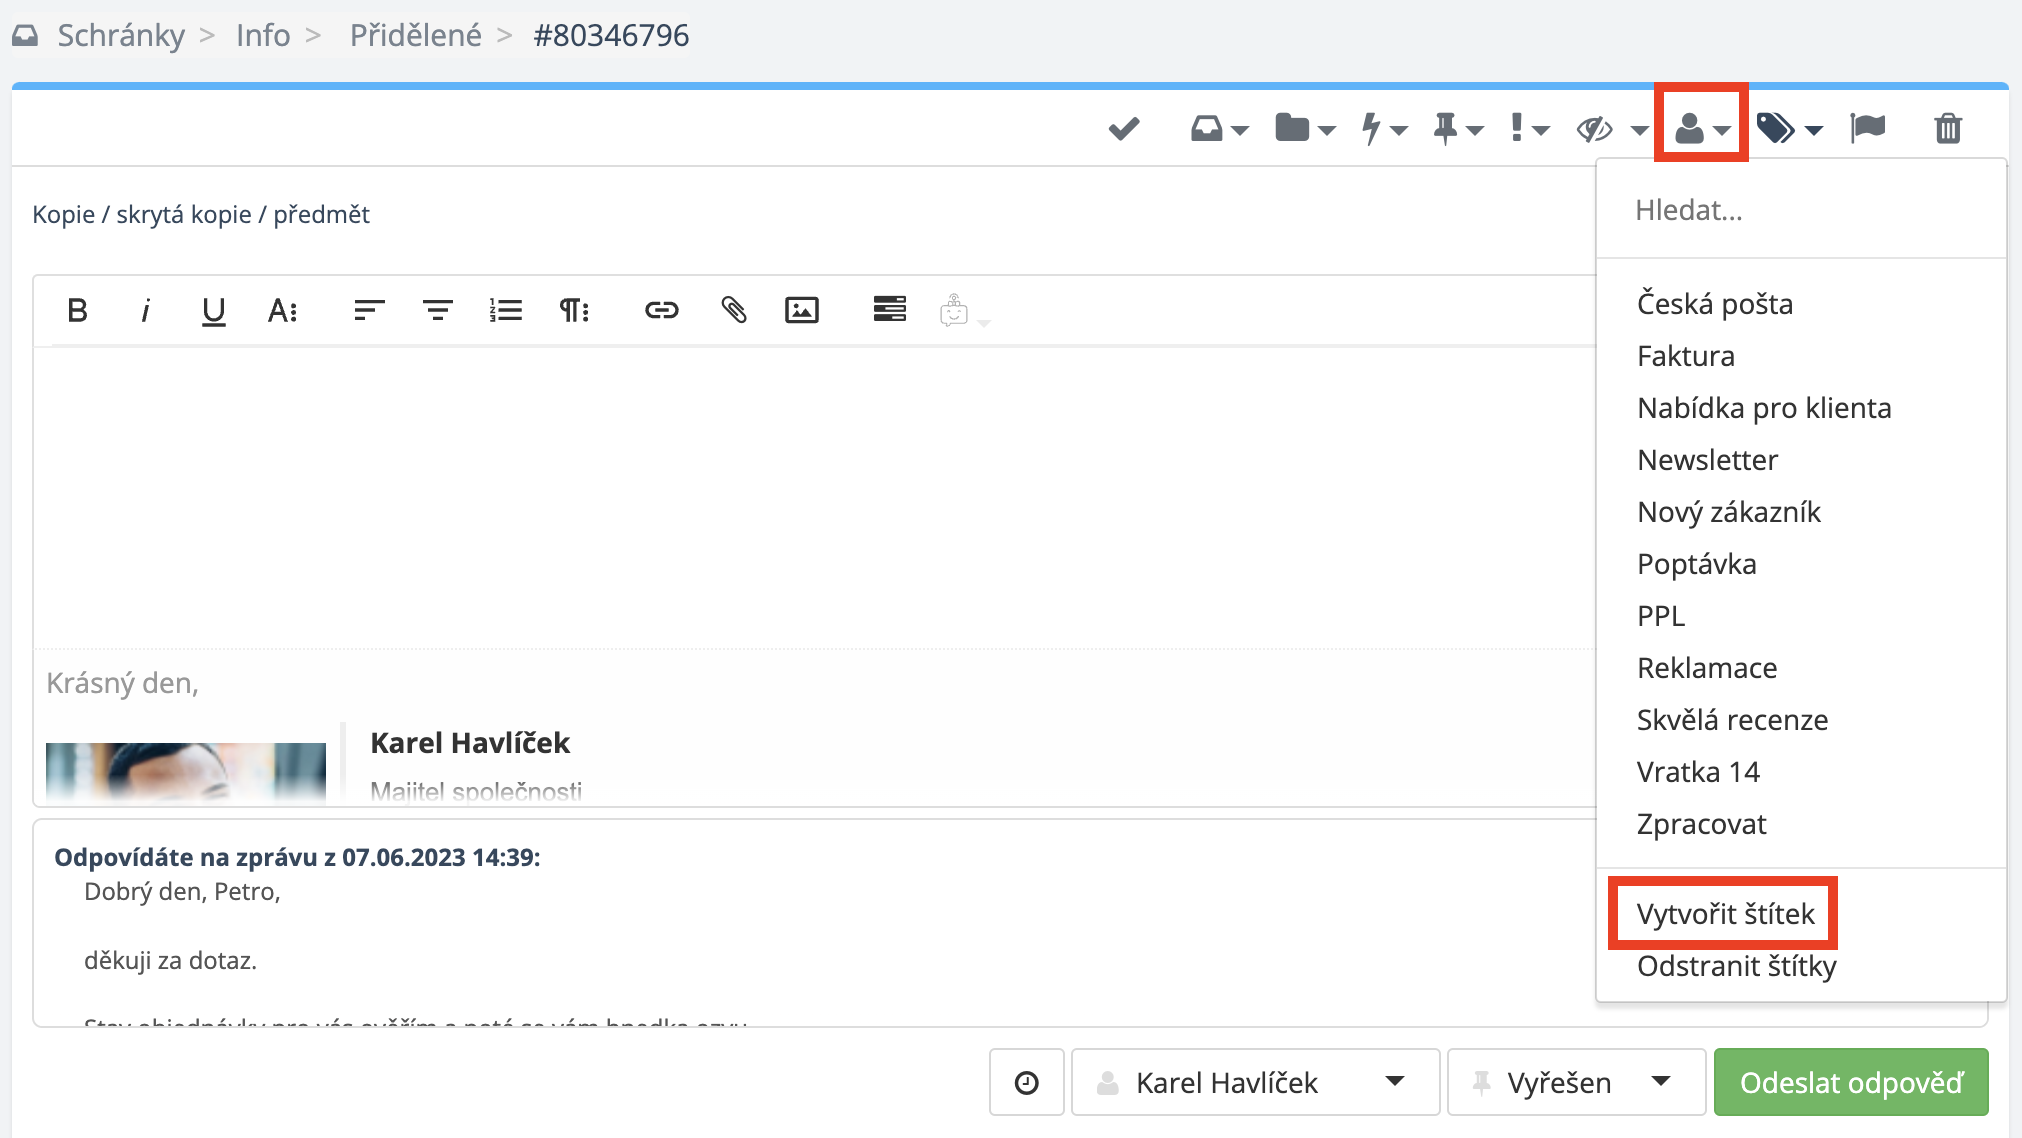Select the Nabídka pro klienta label

[x=1764, y=408]
